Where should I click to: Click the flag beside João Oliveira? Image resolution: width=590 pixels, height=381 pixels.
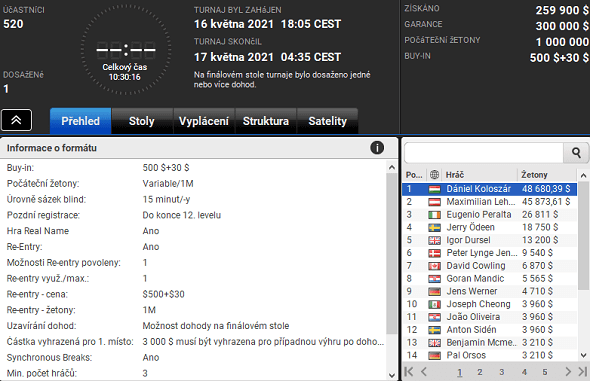[434, 317]
